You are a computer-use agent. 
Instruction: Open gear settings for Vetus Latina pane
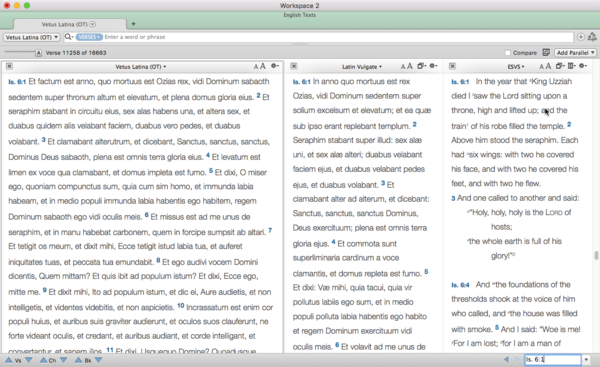(275, 66)
